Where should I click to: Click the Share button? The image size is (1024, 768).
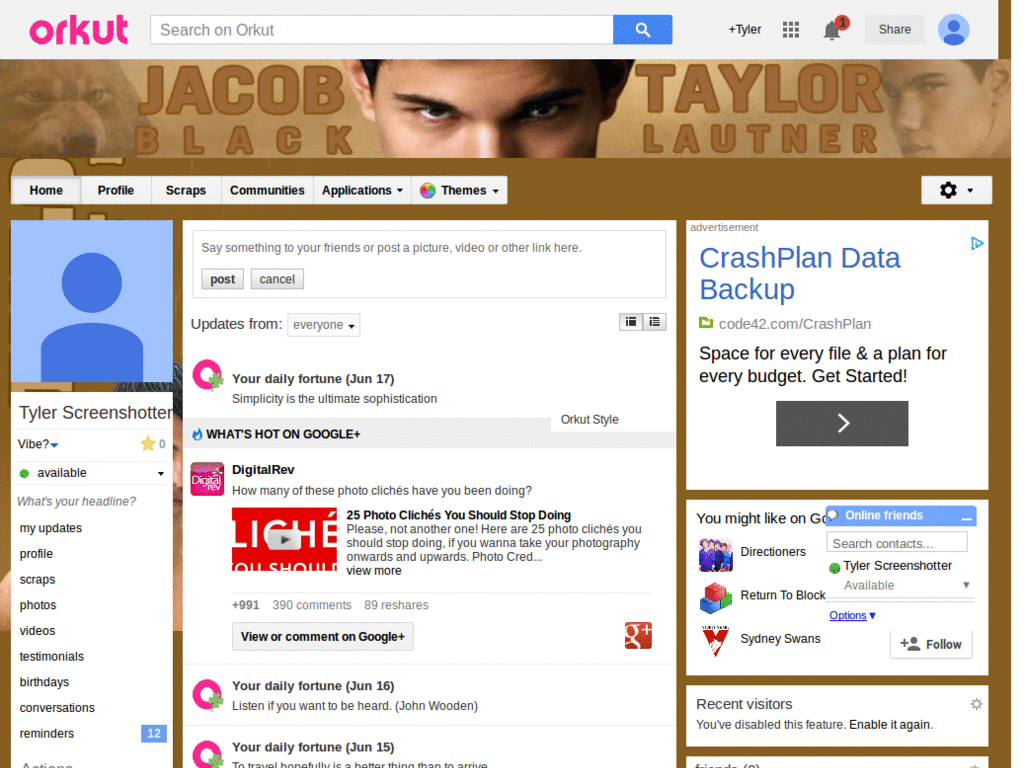pyautogui.click(x=895, y=29)
